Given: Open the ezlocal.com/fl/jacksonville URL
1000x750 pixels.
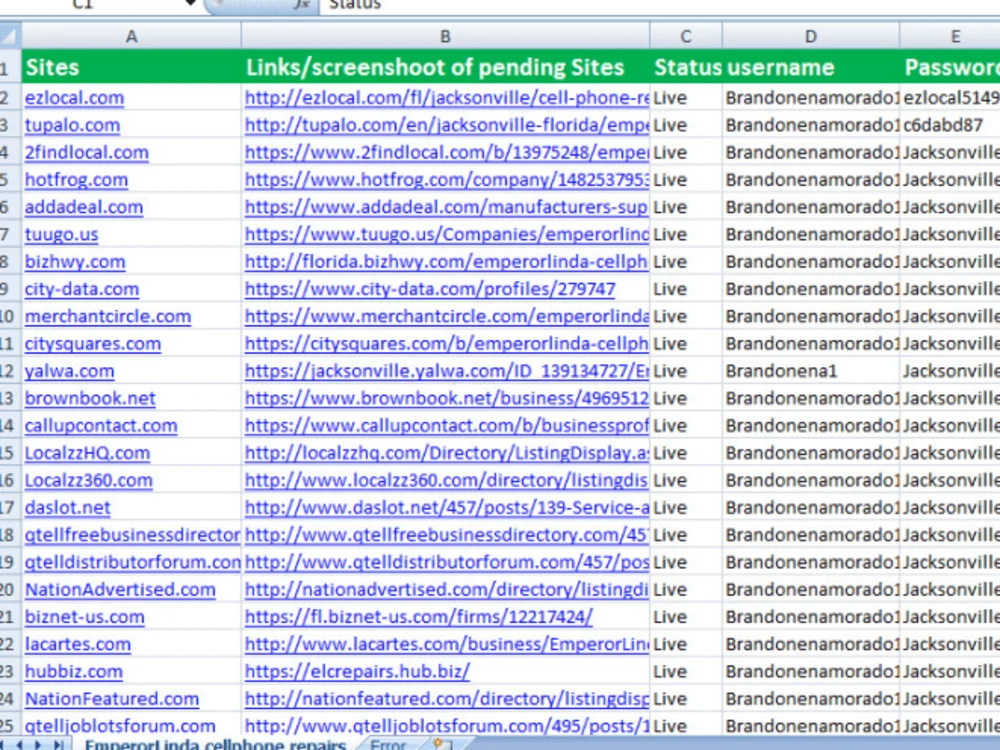Looking at the screenshot, I should coord(446,98).
